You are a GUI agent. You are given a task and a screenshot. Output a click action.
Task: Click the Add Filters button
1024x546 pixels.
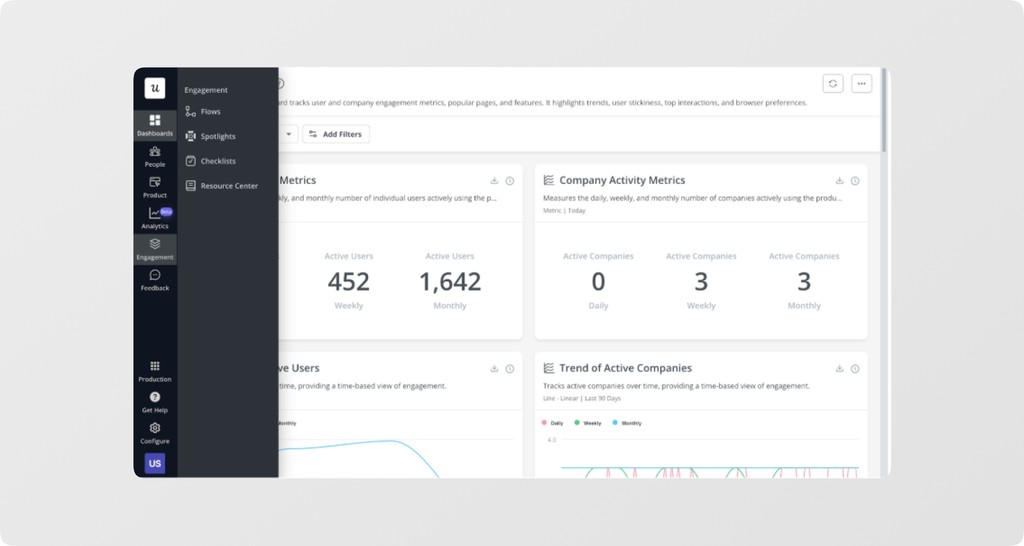click(x=336, y=134)
